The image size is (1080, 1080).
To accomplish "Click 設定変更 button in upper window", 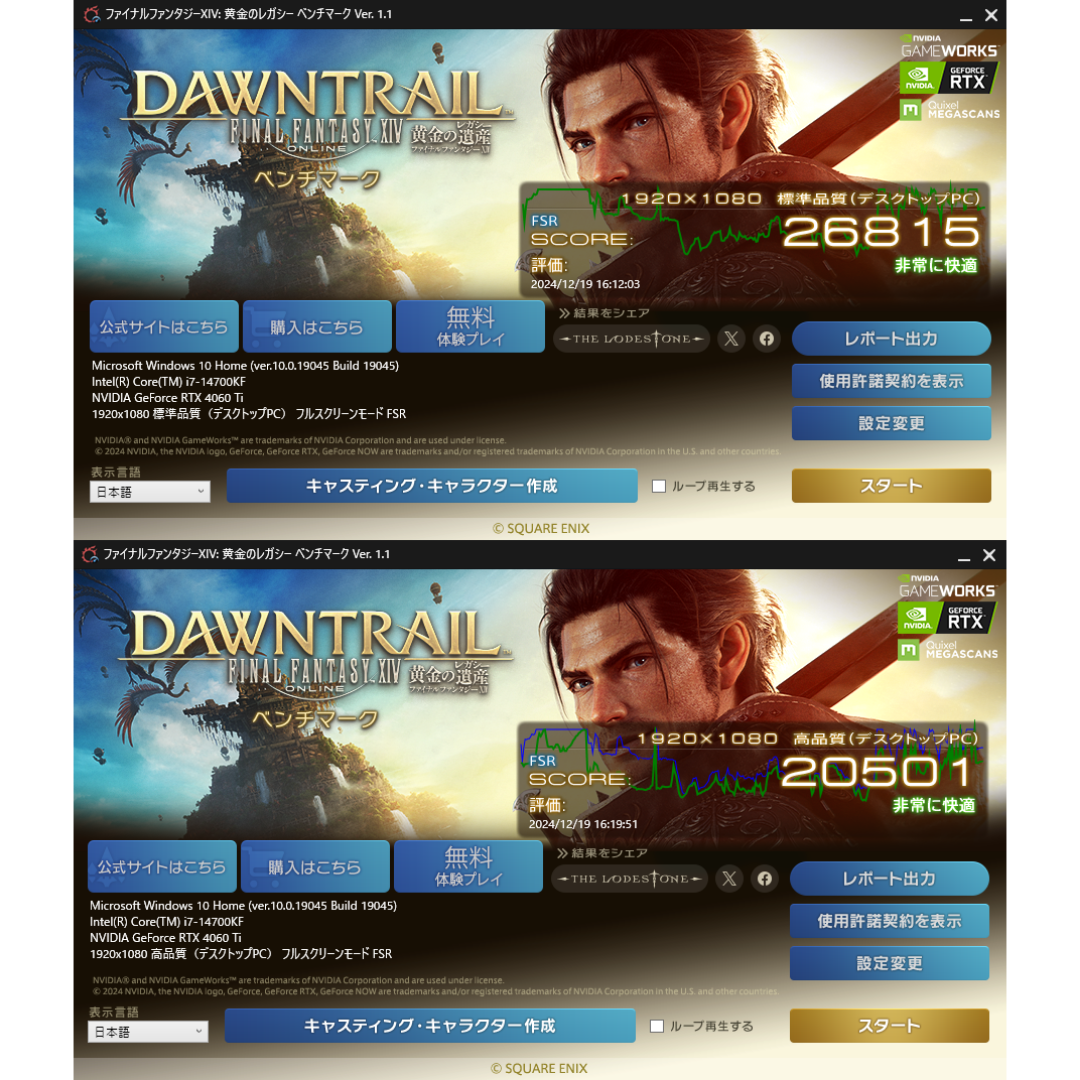I will tap(891, 424).
